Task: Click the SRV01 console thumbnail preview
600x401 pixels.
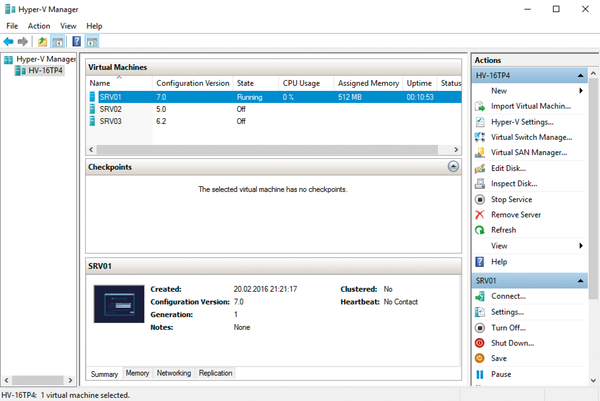Action: (x=119, y=304)
